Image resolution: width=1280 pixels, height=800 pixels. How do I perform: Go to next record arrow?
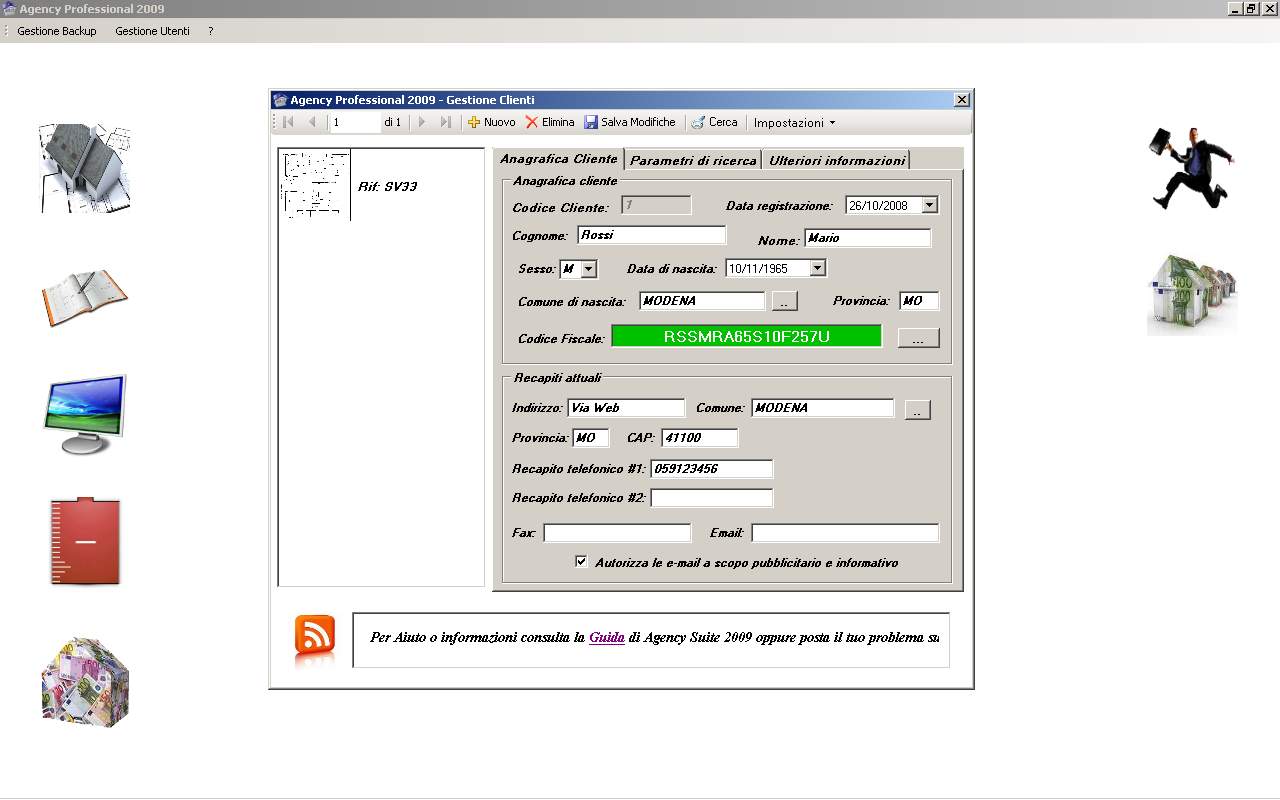[422, 122]
